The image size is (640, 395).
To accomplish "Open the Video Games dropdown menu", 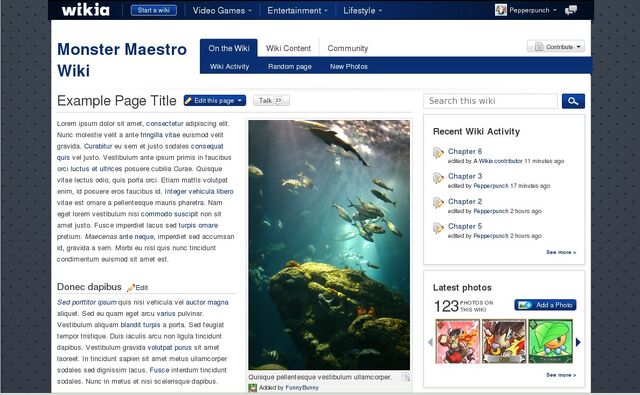I will [222, 11].
